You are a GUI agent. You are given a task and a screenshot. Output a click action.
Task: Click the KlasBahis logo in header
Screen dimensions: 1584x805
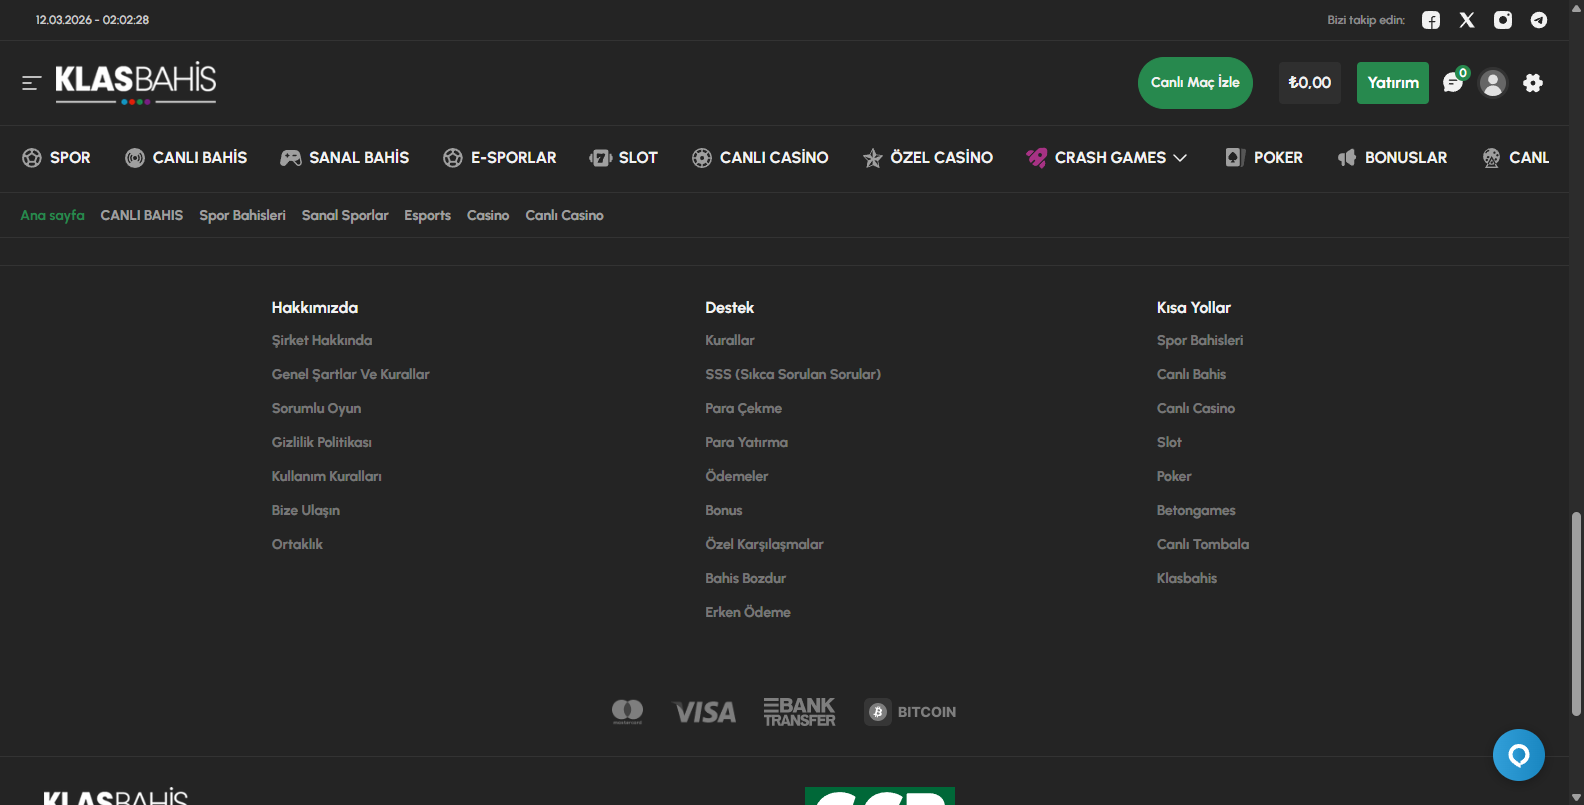[135, 82]
